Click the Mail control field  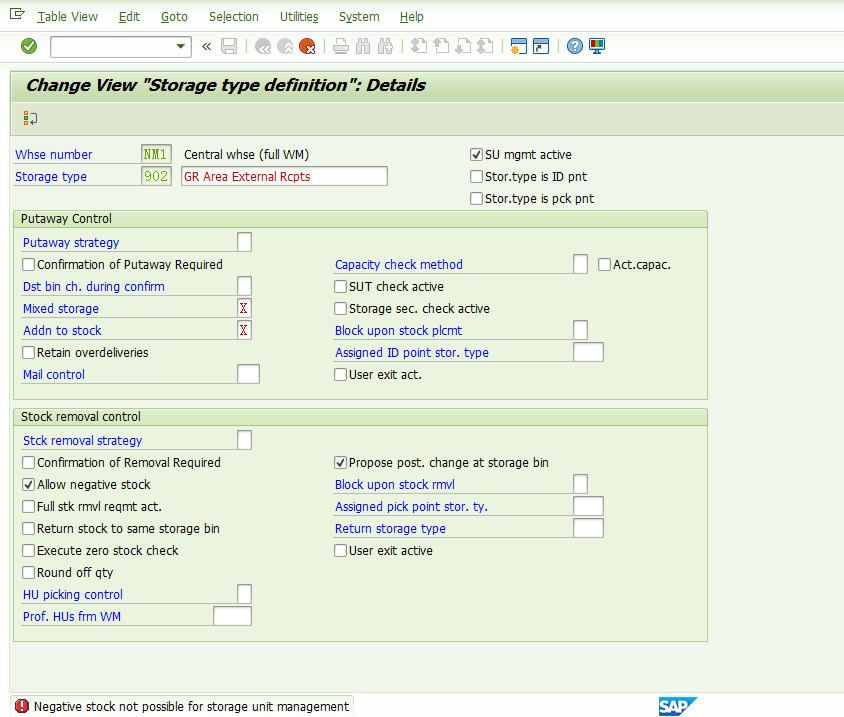249,374
